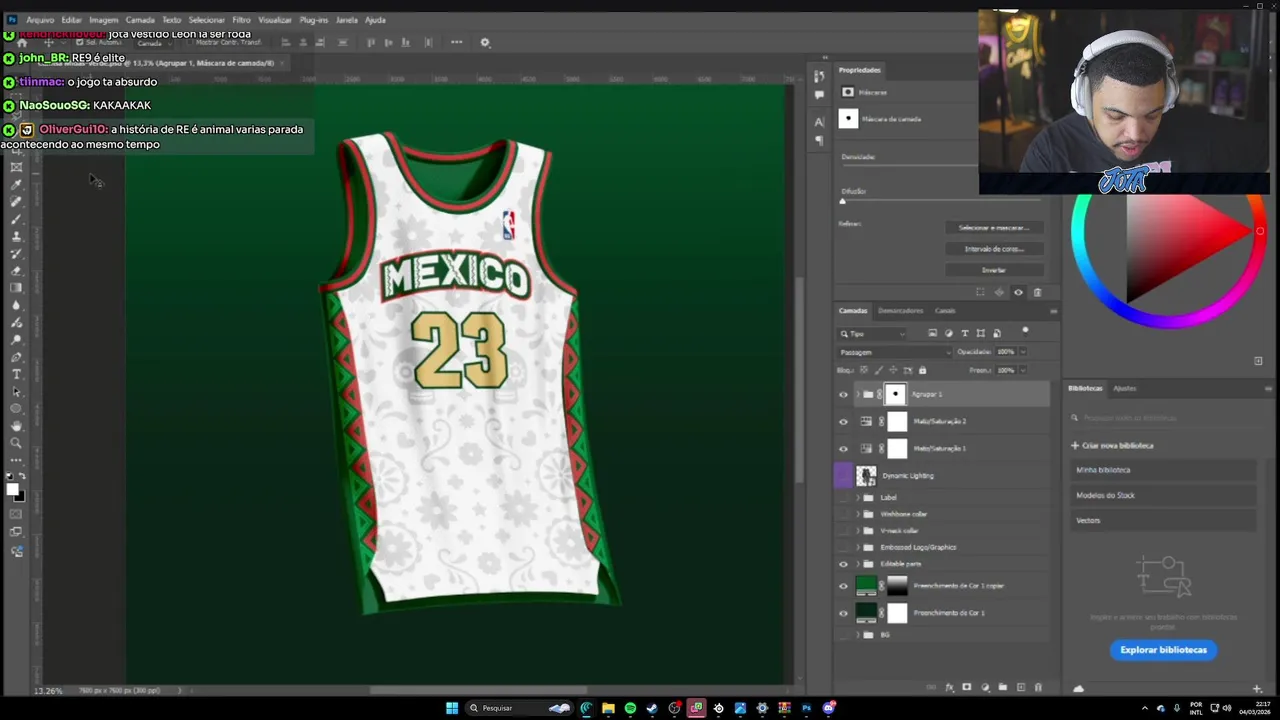Screen dimensions: 1280x720
Task: Click Criar nova biblioteca link
Action: (1112, 446)
